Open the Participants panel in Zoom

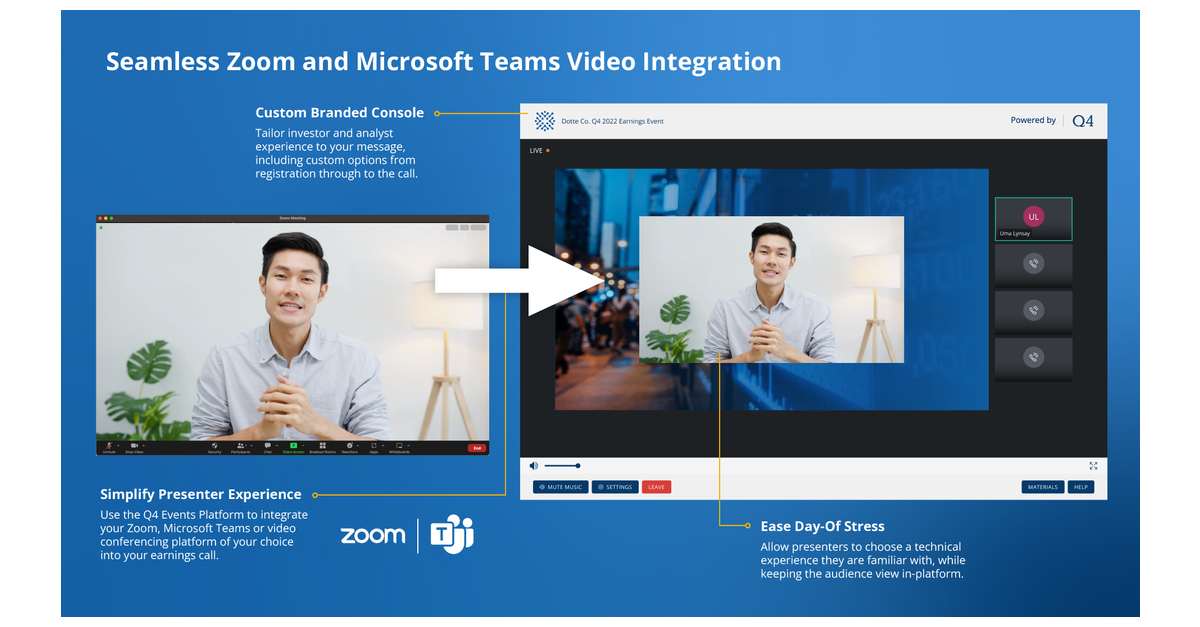click(x=240, y=445)
